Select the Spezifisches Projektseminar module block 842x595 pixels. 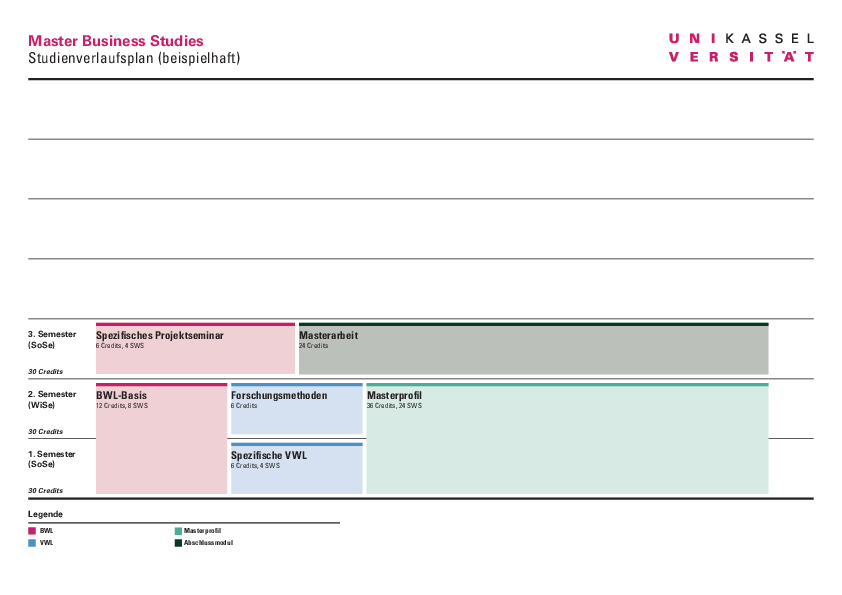(x=195, y=349)
